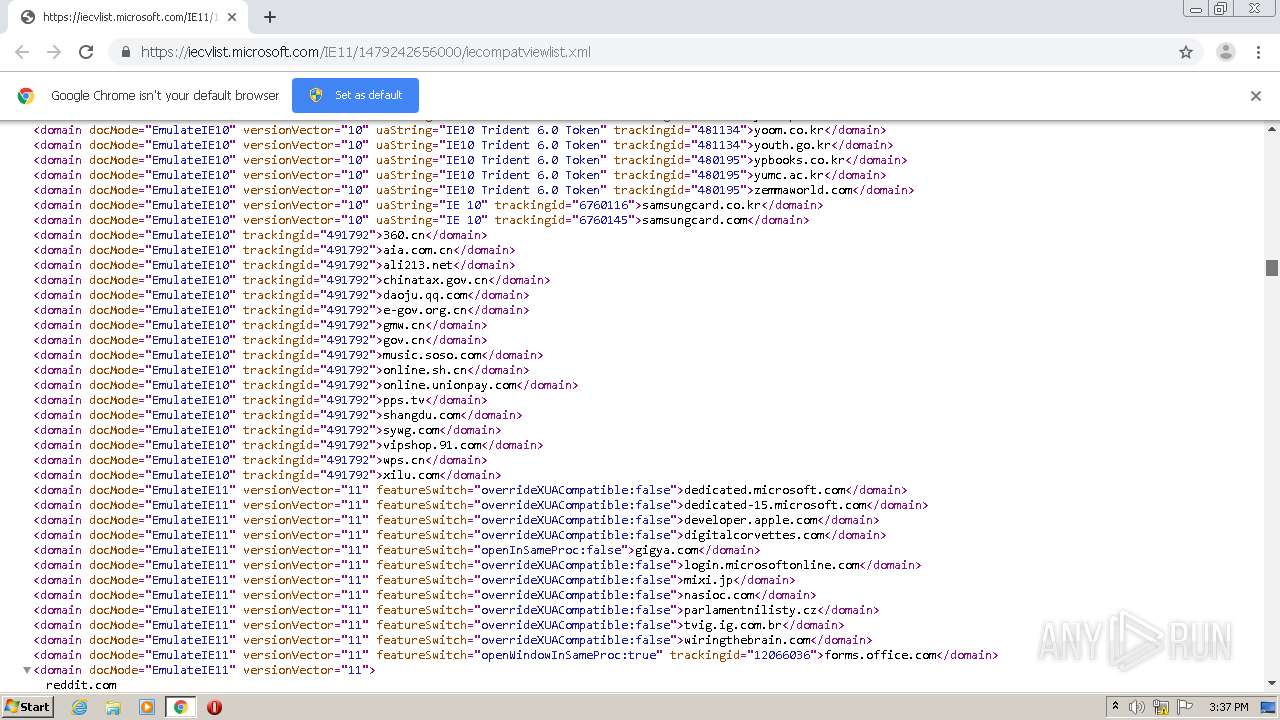Viewport: 1280px width, 720px height.
Task: Click the chinatax.gov.cn domain text
Action: 435,280
